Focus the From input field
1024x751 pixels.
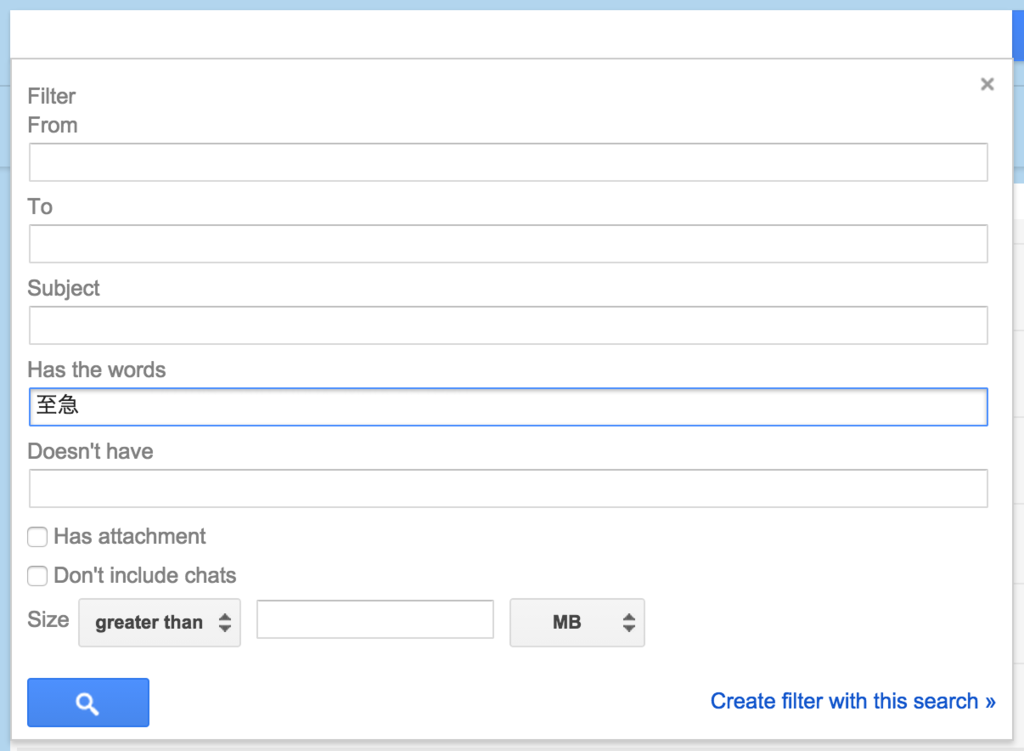coord(508,162)
